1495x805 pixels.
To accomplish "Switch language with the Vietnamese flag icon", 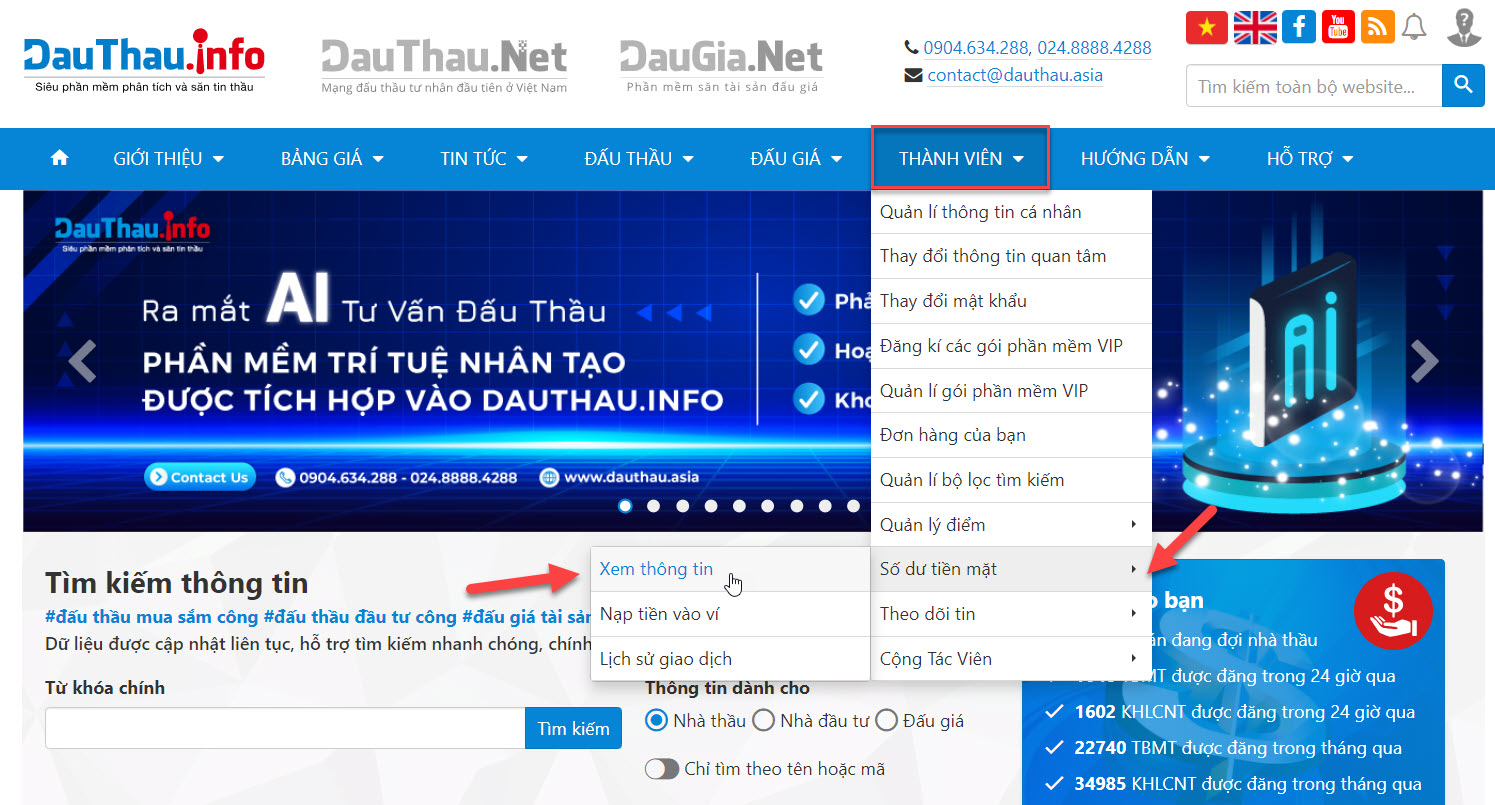I will click(x=1206, y=27).
